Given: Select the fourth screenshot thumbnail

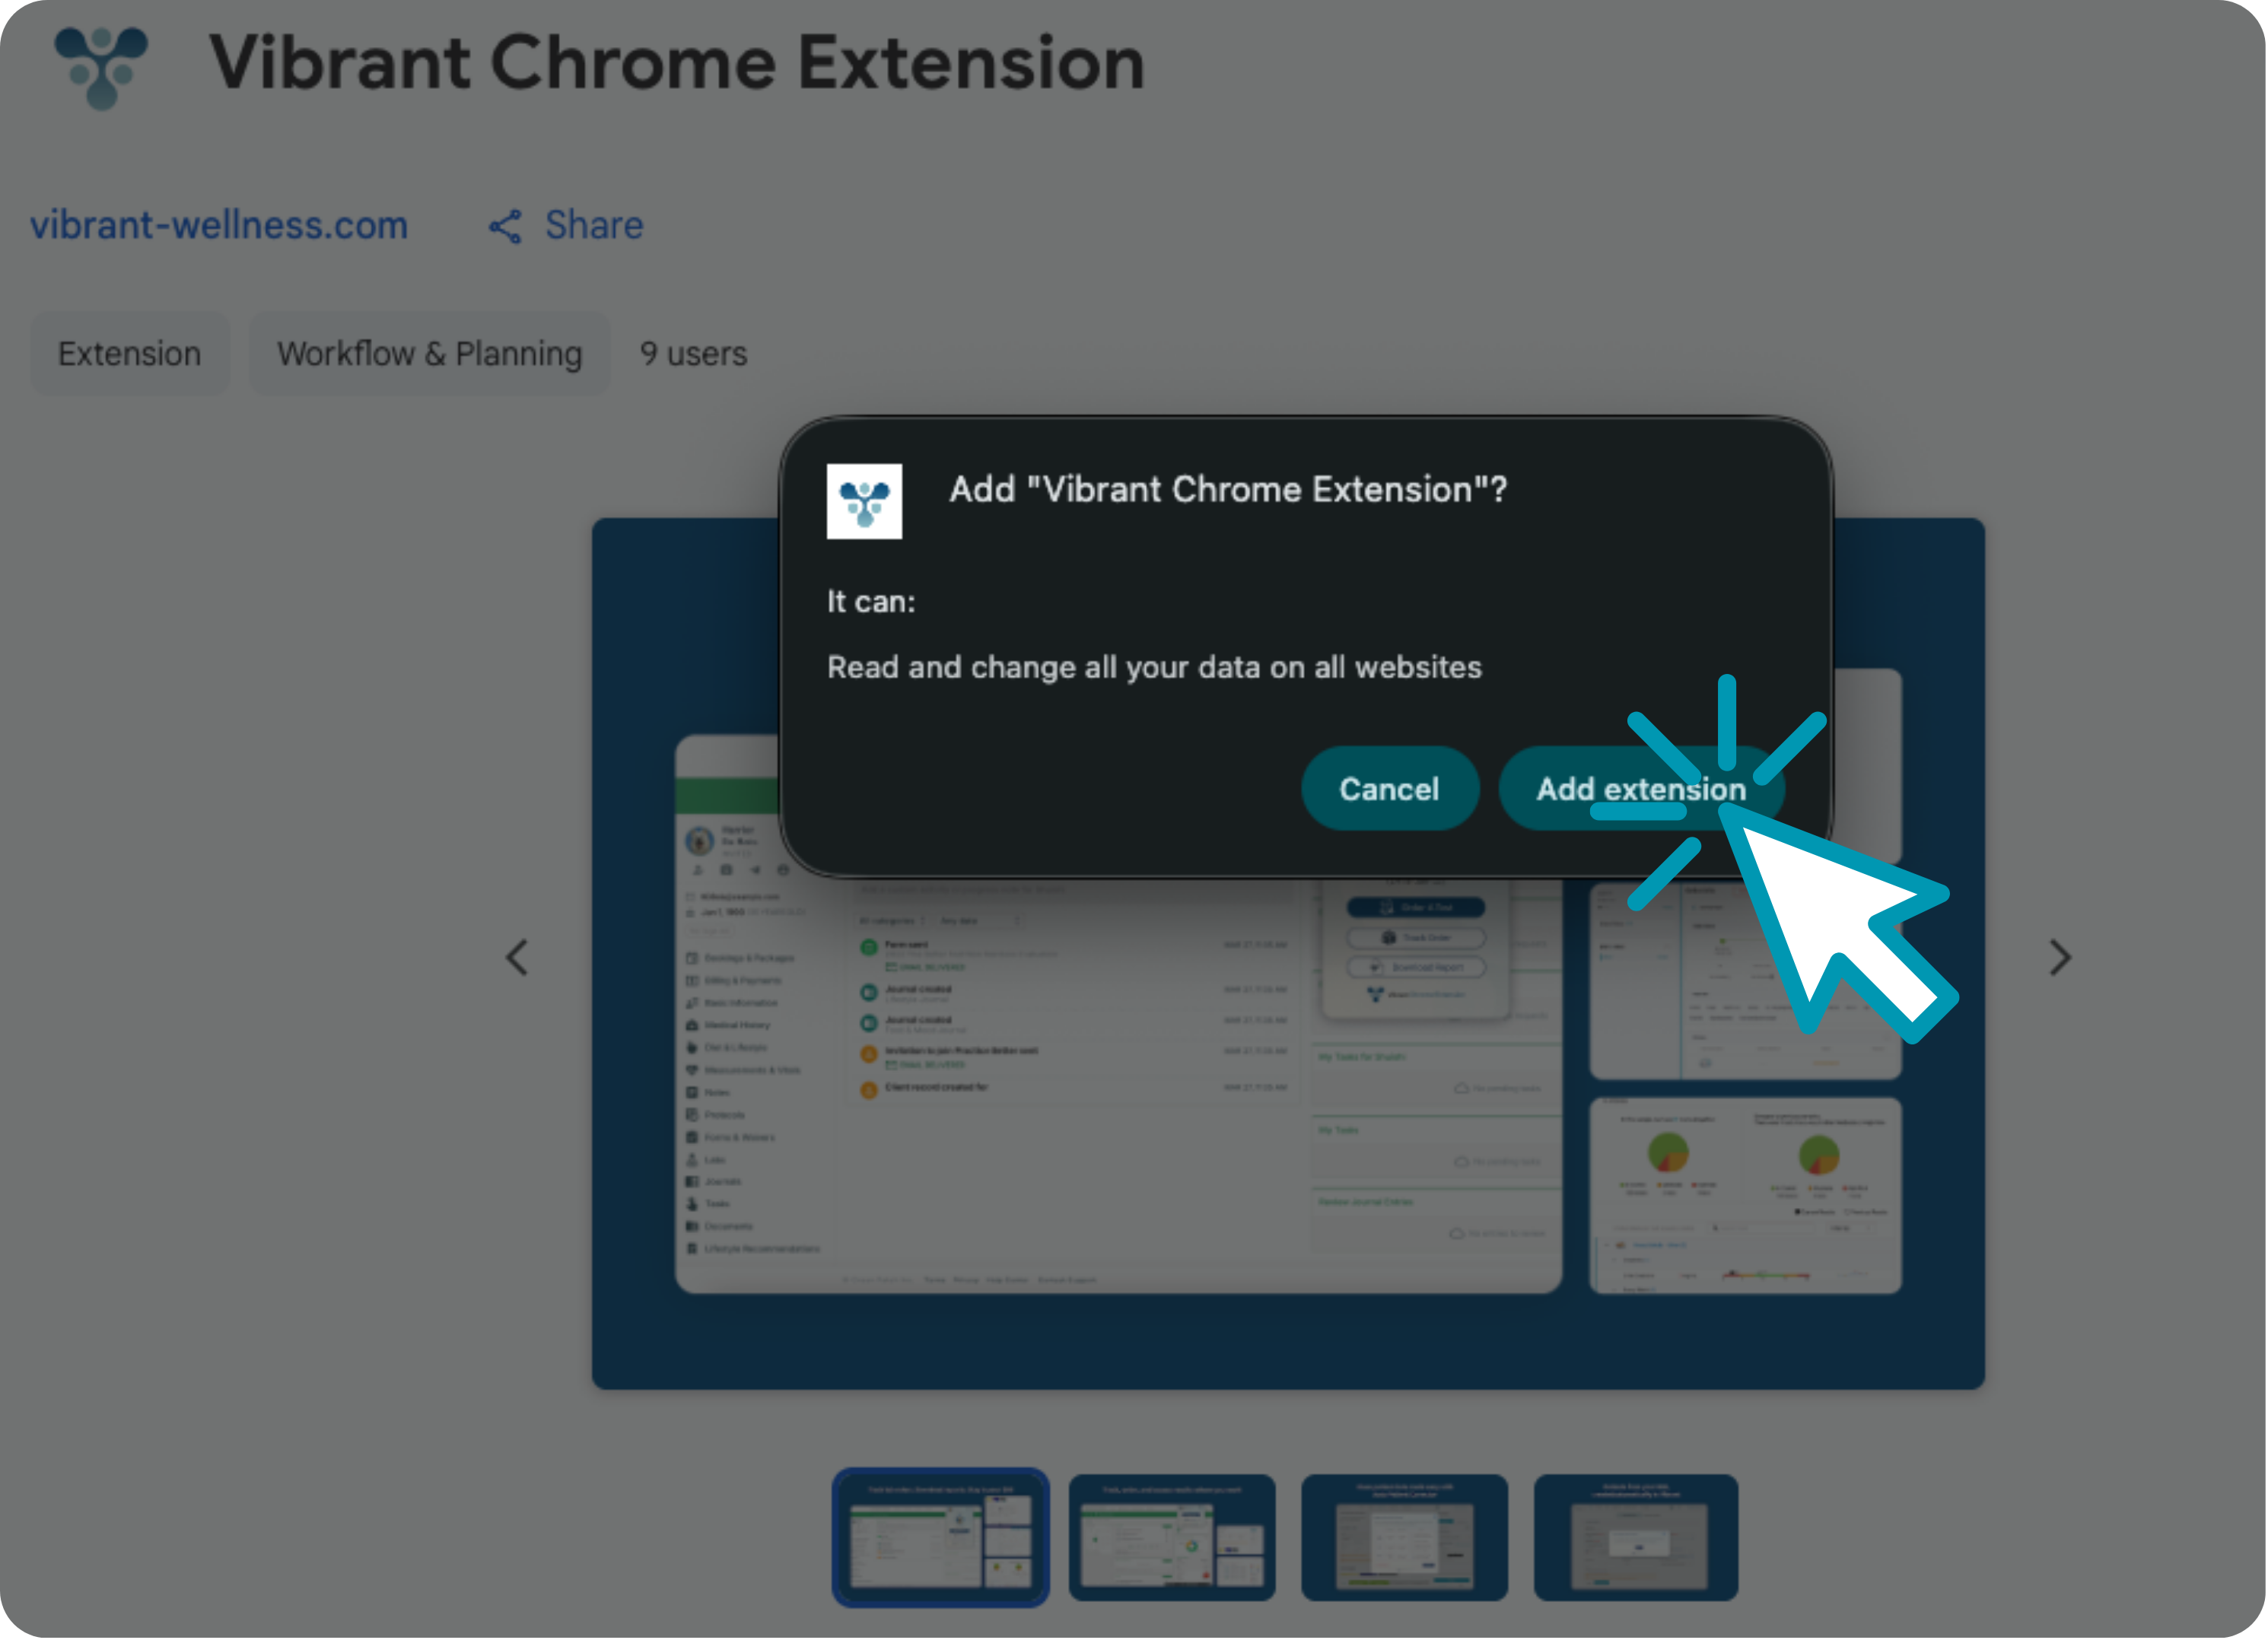Looking at the screenshot, I should [x=1636, y=1538].
